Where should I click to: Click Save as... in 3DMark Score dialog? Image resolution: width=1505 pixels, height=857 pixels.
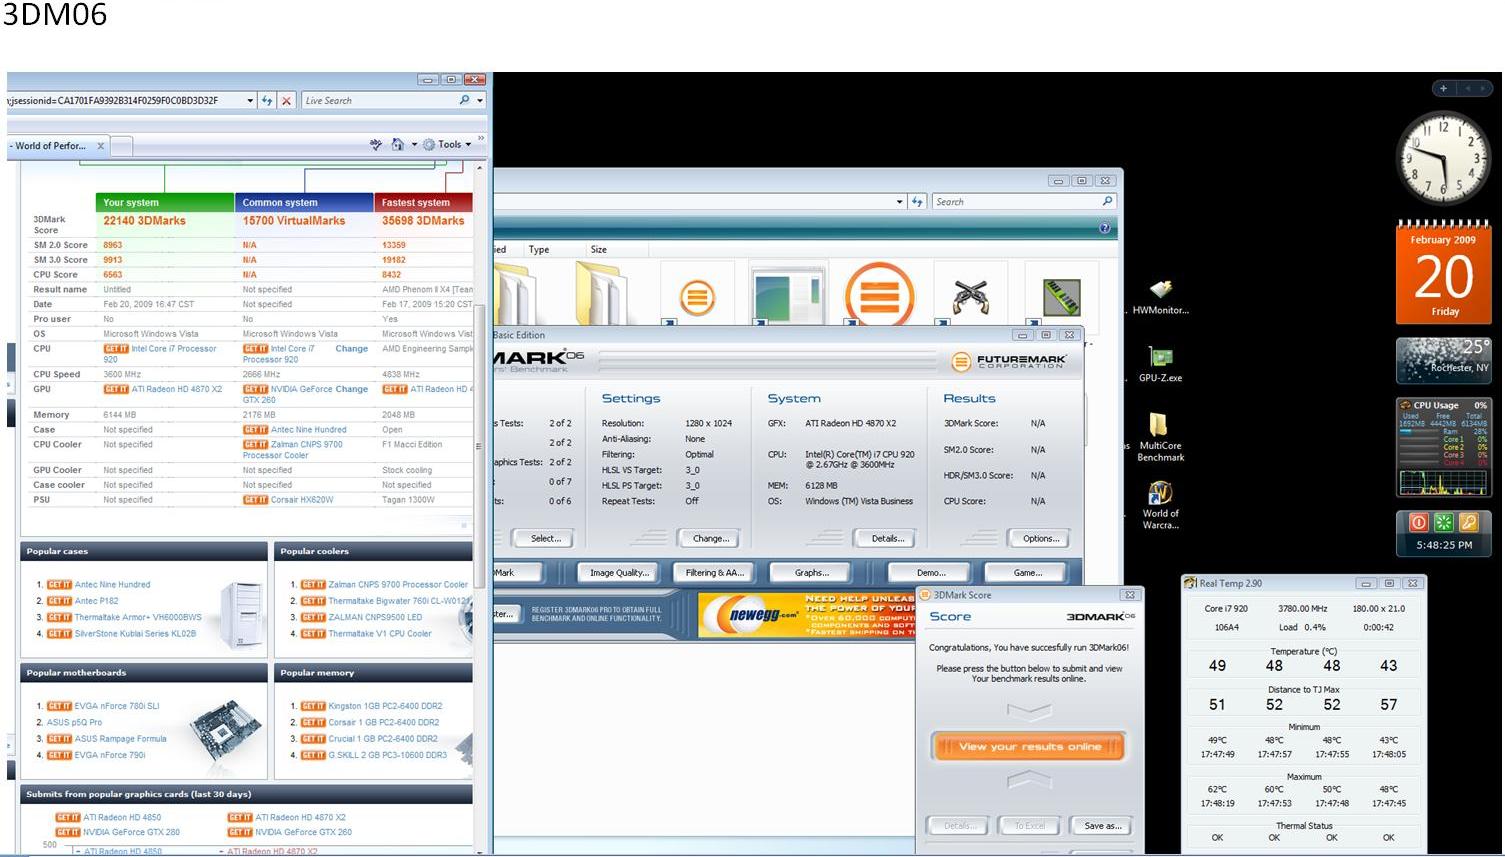click(1102, 826)
